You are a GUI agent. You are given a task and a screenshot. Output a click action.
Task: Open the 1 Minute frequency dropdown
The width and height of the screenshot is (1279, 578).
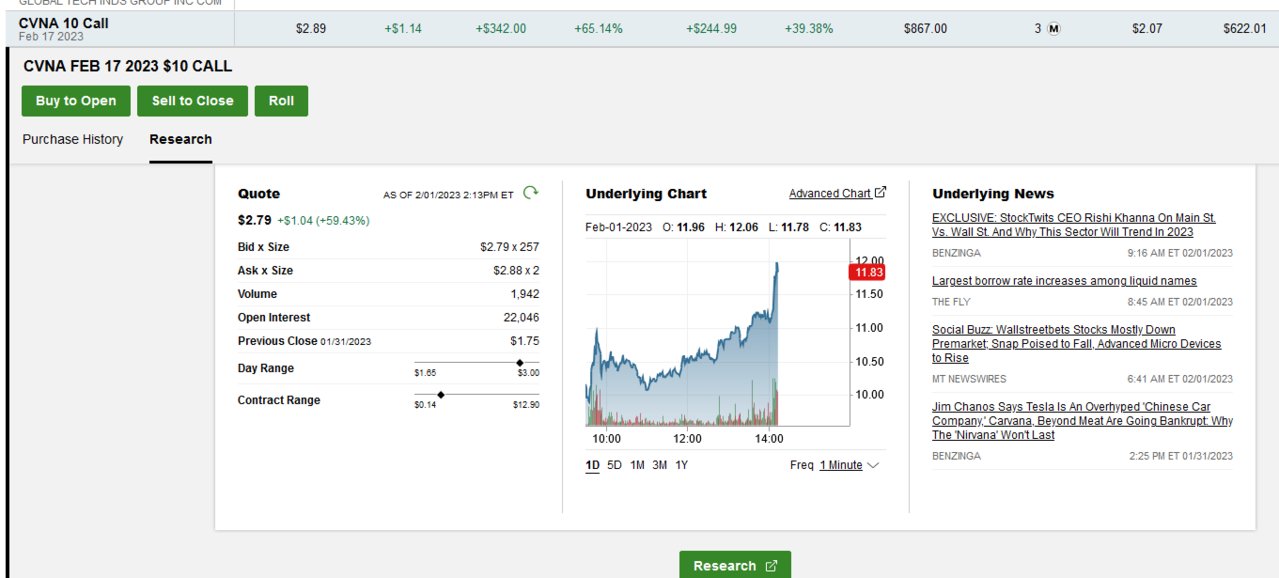(x=840, y=465)
